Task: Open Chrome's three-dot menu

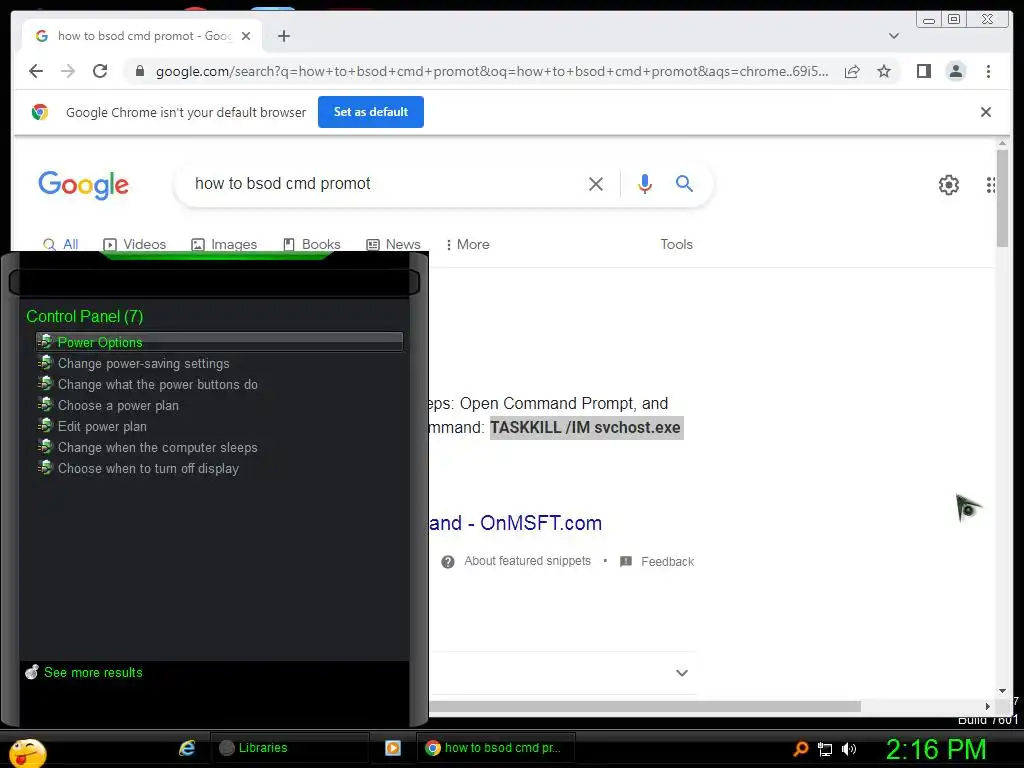Action: [x=988, y=71]
